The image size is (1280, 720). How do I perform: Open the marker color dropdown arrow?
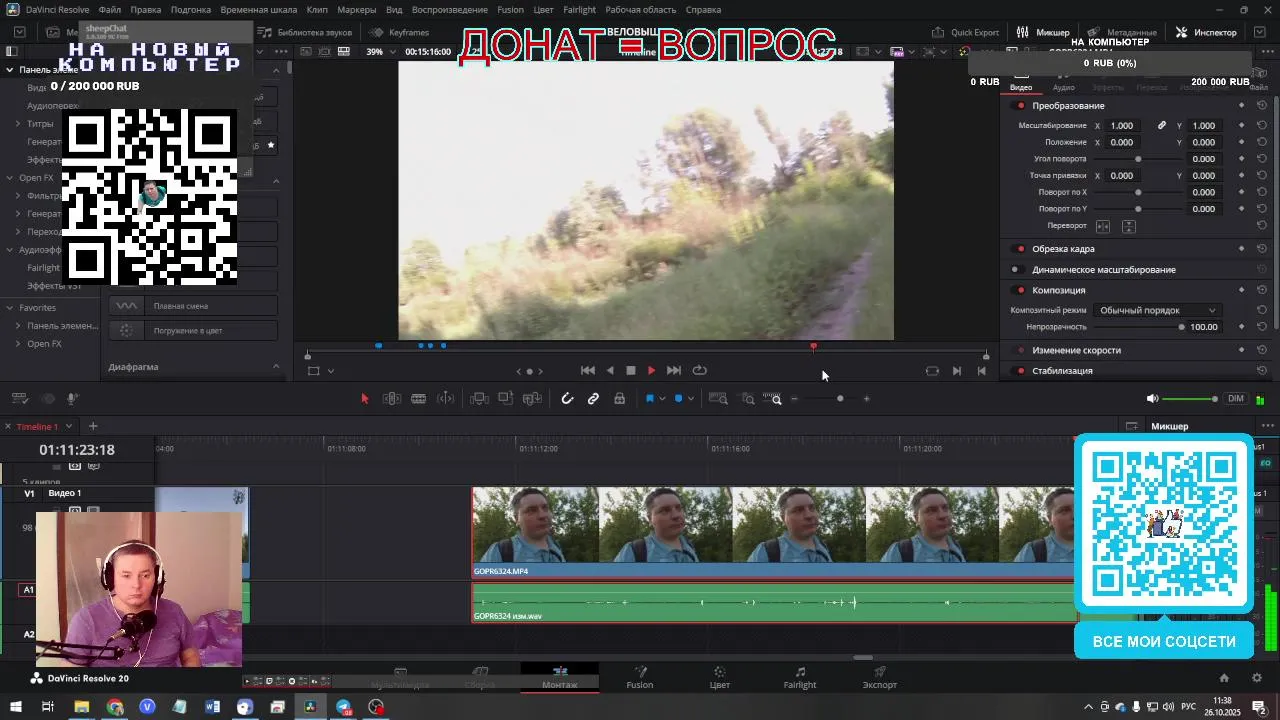pos(690,399)
